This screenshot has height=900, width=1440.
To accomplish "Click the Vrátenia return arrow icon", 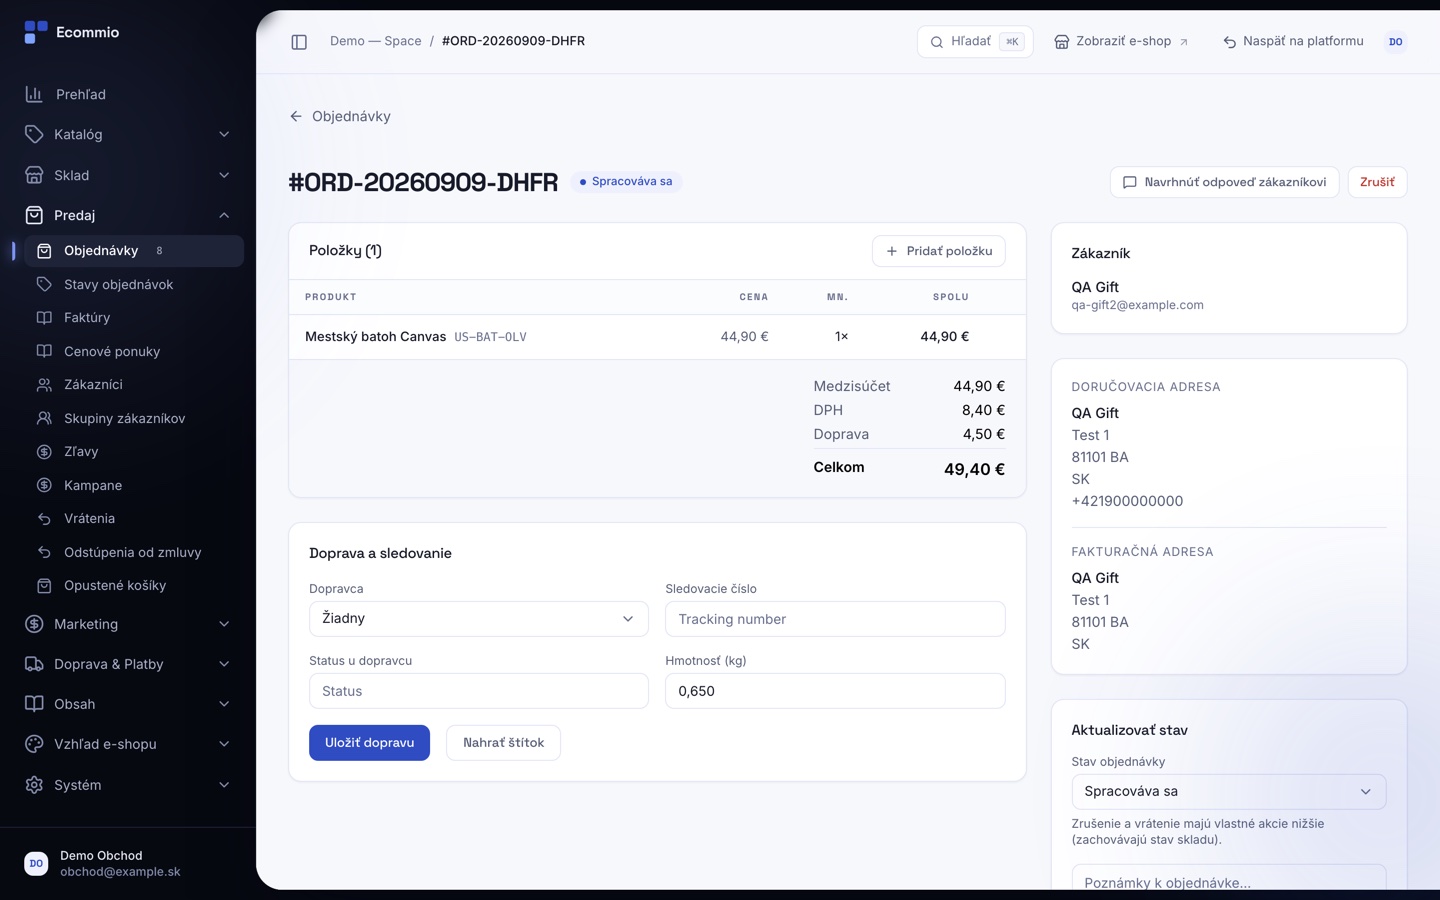I will coord(44,519).
